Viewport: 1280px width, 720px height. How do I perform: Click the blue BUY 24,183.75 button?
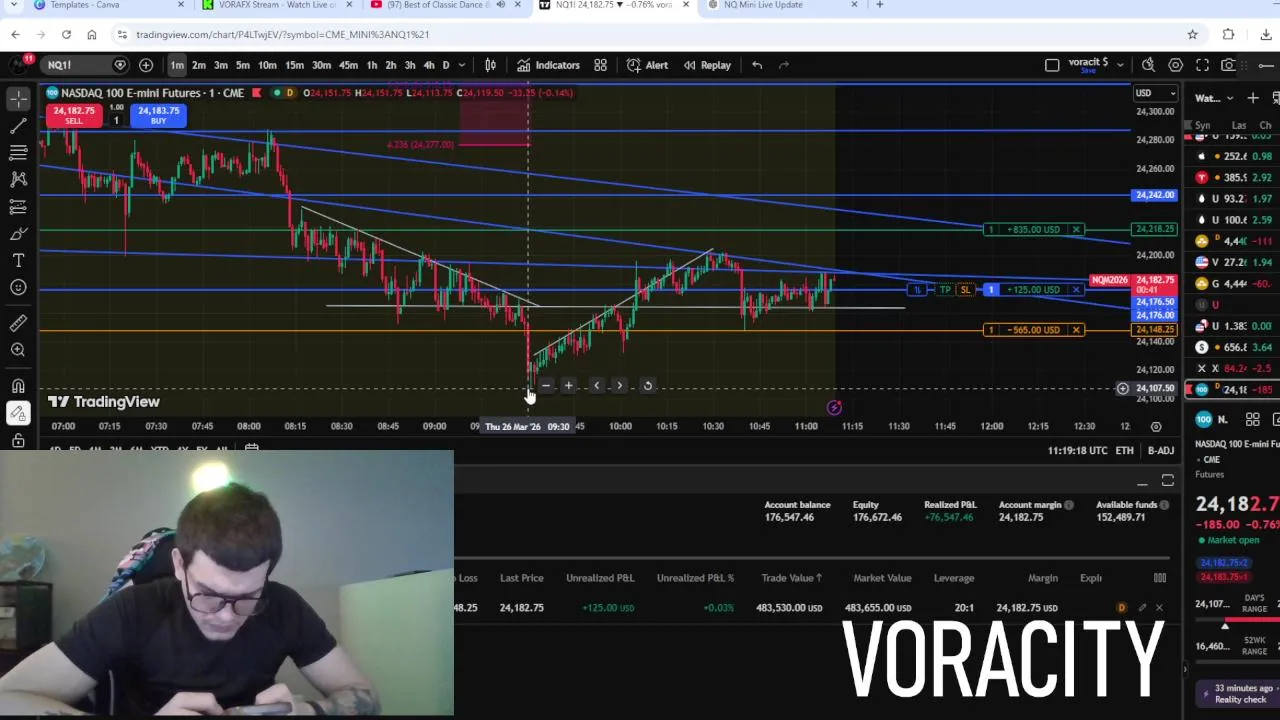coord(159,115)
